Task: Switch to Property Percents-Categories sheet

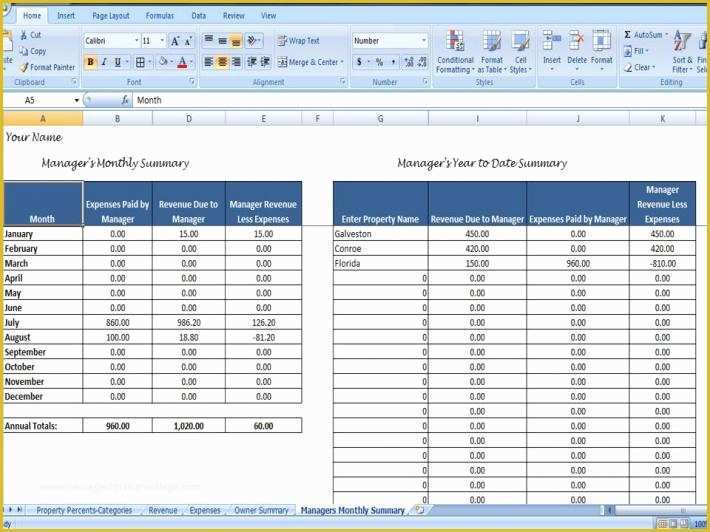Action: [84, 510]
